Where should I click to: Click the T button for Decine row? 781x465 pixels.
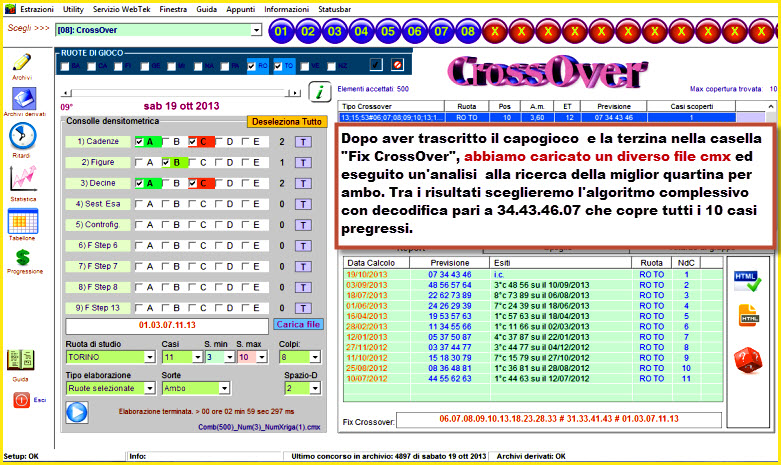pyautogui.click(x=303, y=184)
